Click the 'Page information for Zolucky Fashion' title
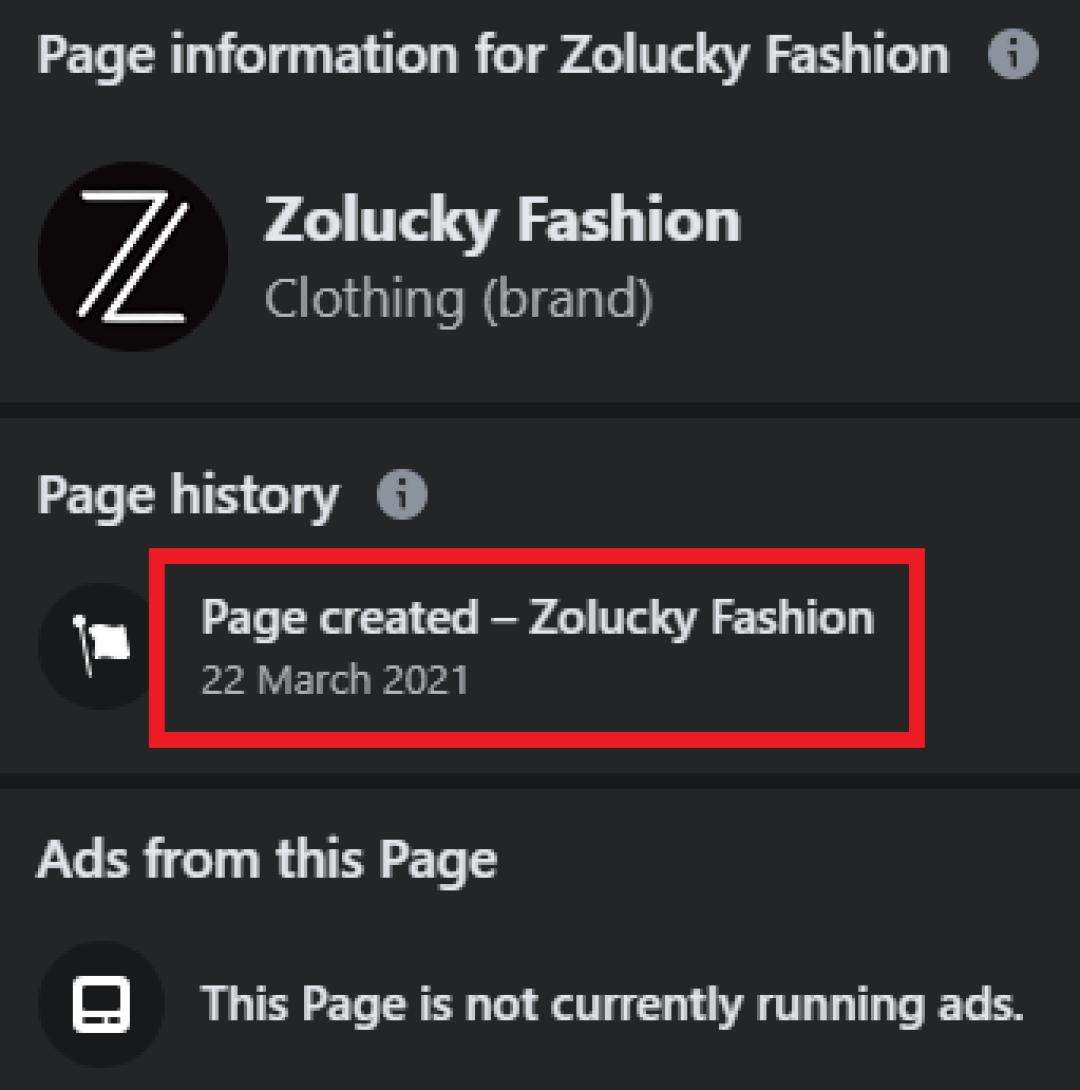The width and height of the screenshot is (1080, 1090). click(x=492, y=54)
